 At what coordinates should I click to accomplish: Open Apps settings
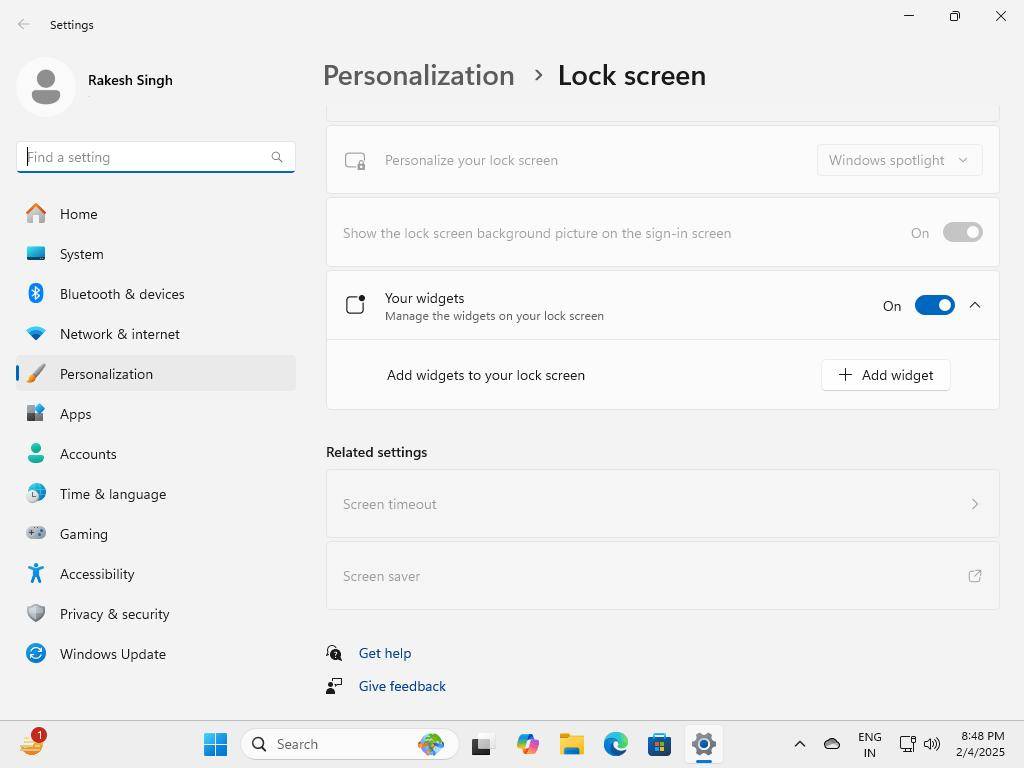[155, 413]
